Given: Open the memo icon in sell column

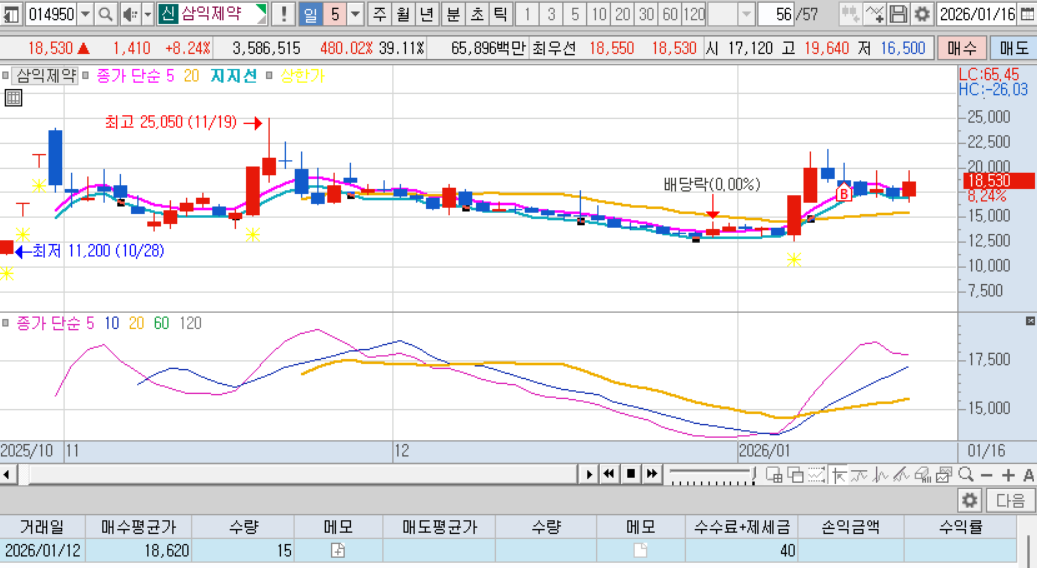Looking at the screenshot, I should pyautogui.click(x=640, y=550).
